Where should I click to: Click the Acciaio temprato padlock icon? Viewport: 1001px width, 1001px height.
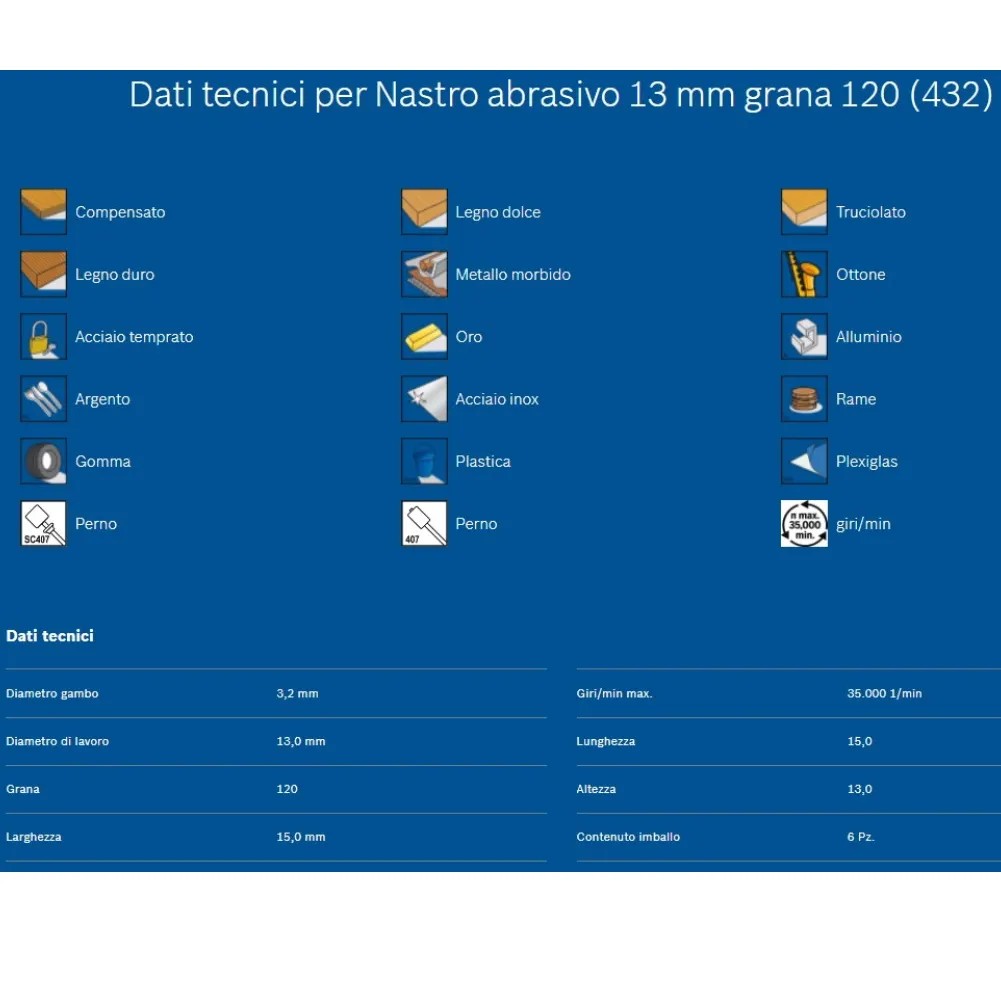[x=43, y=337]
